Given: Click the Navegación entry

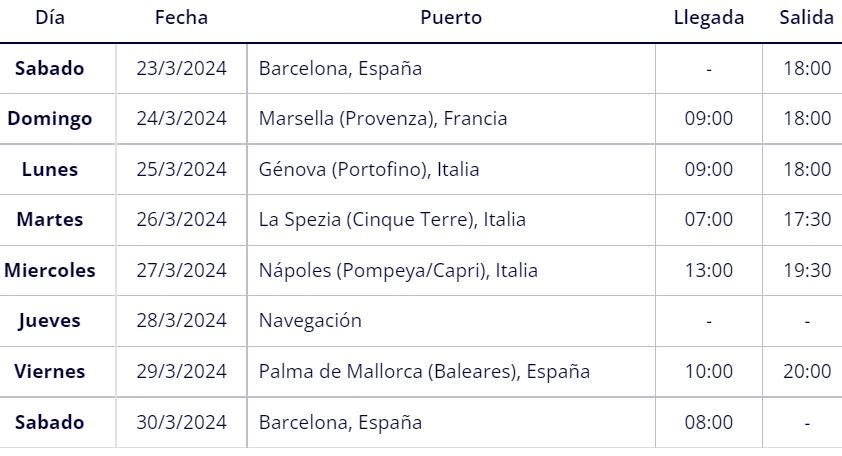Looking at the screenshot, I should point(310,321).
